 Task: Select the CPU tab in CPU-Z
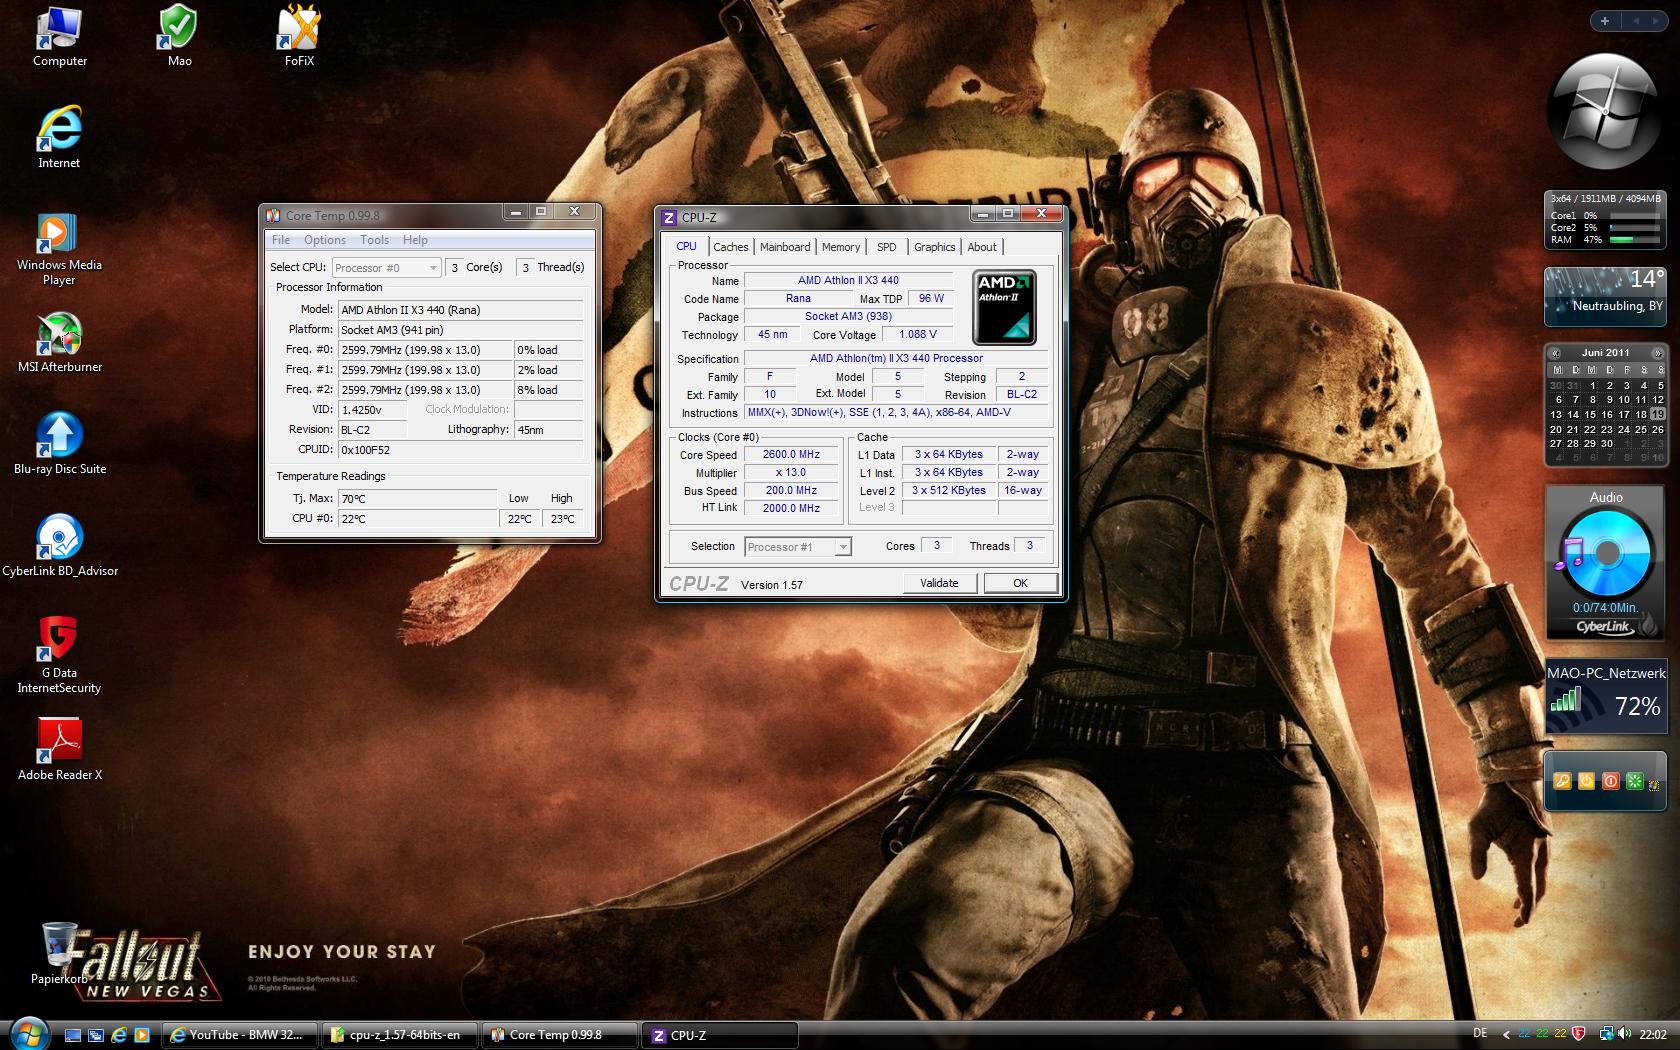click(686, 246)
